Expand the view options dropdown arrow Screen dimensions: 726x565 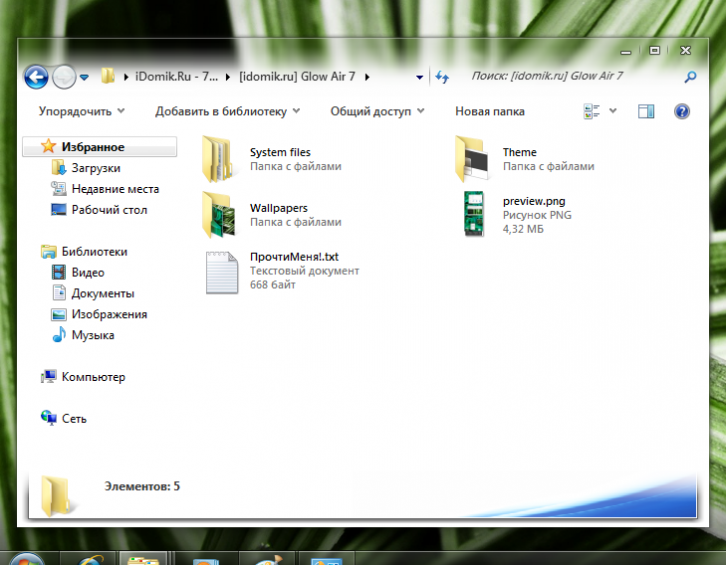coord(613,111)
